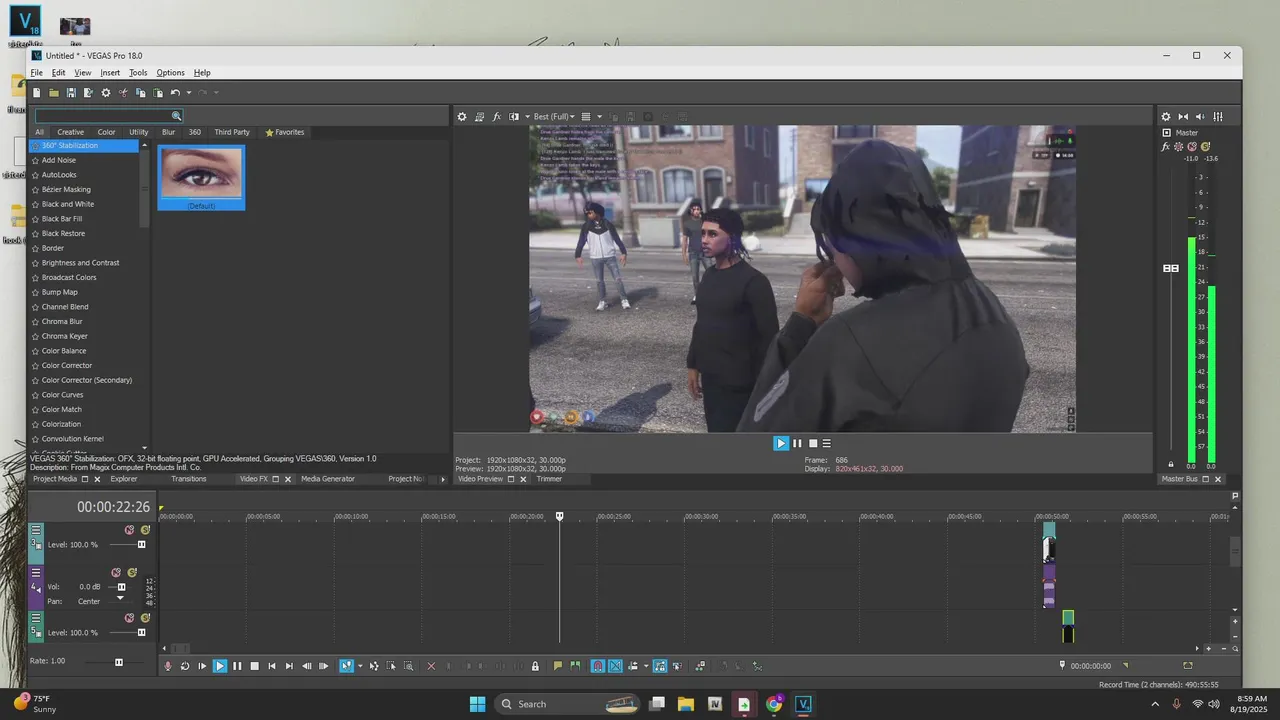Toggle Preview on External Monitor
Image resolution: width=1280 pixels, height=720 pixels.
tap(479, 117)
